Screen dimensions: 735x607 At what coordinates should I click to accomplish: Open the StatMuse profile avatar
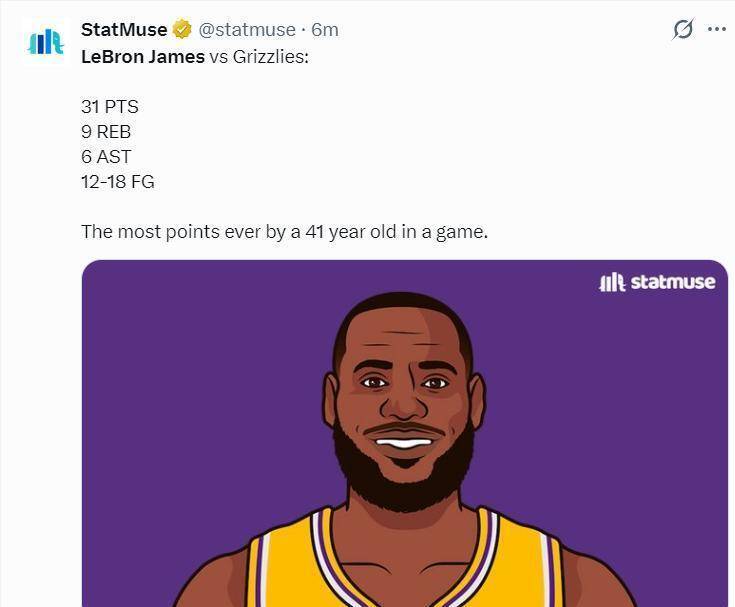click(x=45, y=41)
